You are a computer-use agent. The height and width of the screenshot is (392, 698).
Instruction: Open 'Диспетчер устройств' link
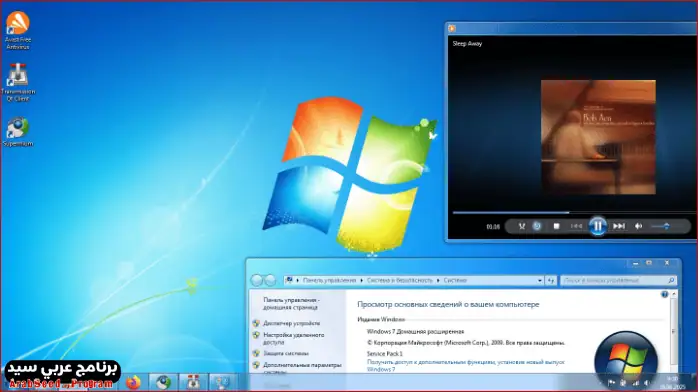(291, 323)
